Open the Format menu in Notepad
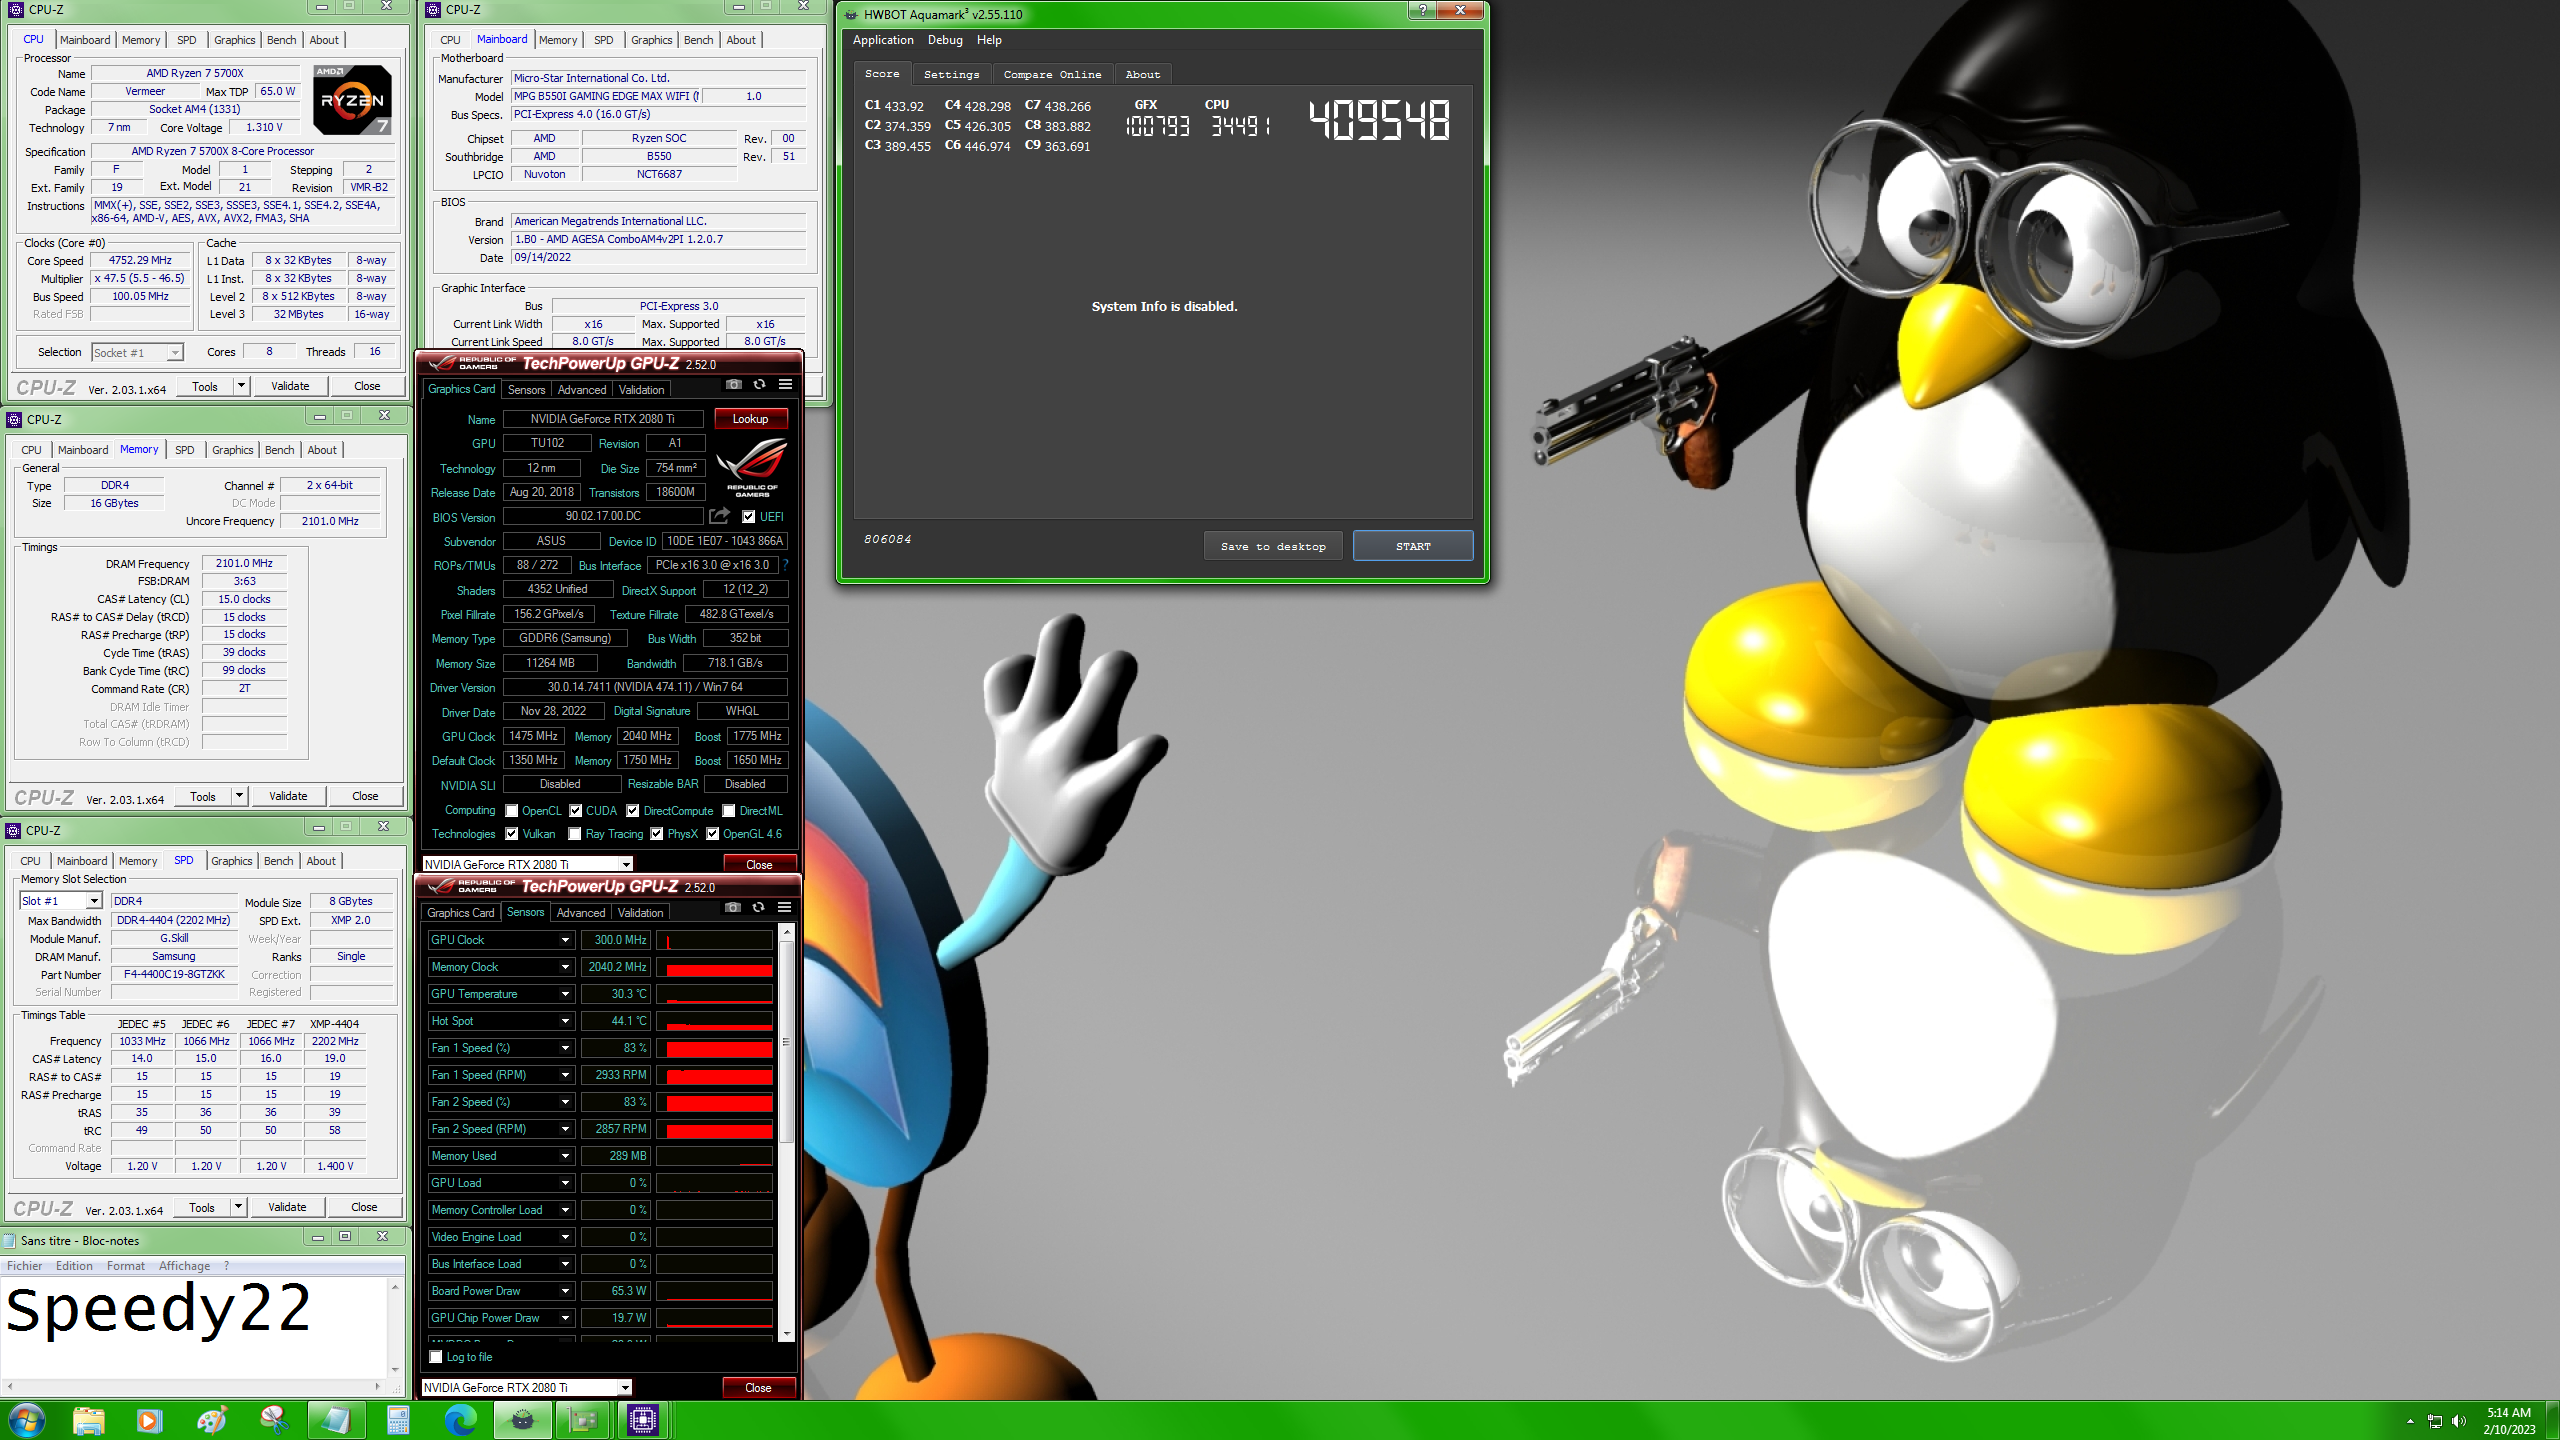Image resolution: width=2560 pixels, height=1440 pixels. pos(126,1266)
